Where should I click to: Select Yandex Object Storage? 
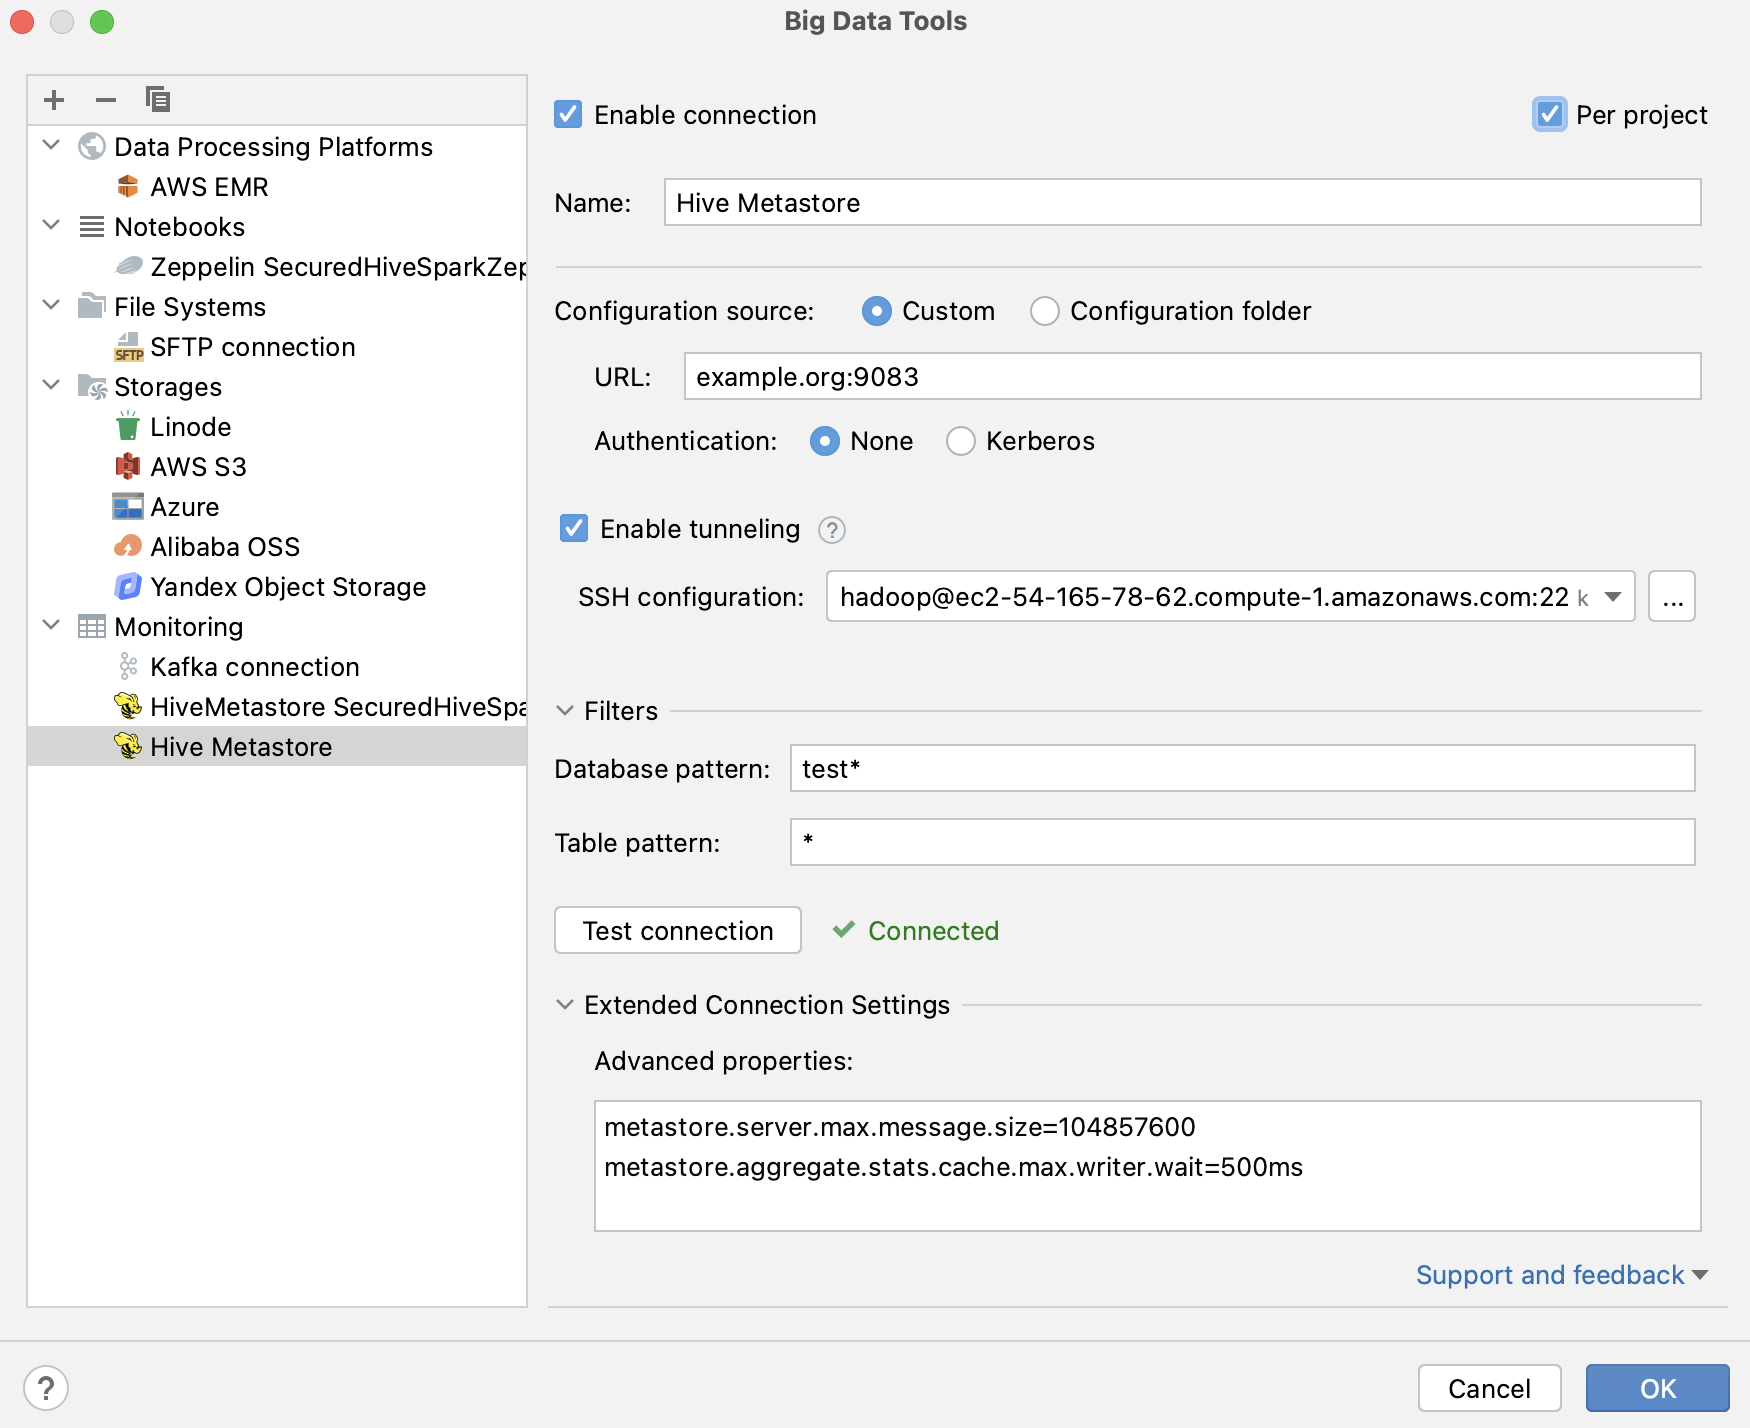(288, 586)
